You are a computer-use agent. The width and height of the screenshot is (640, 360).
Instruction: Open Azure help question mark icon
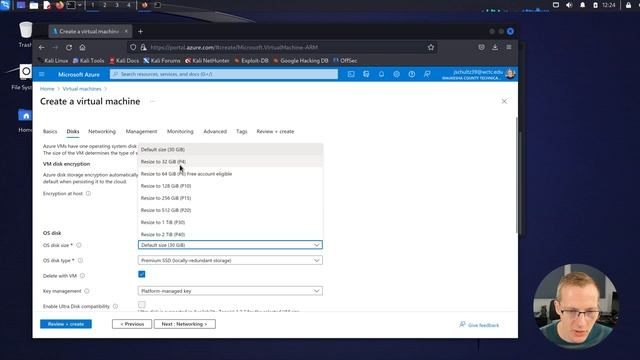click(x=411, y=74)
